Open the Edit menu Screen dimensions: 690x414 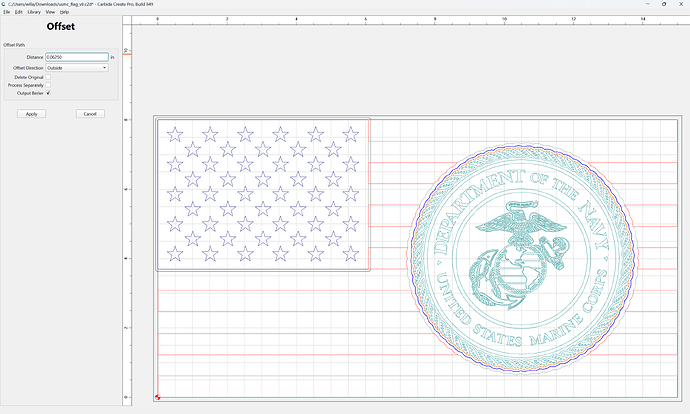coord(18,12)
